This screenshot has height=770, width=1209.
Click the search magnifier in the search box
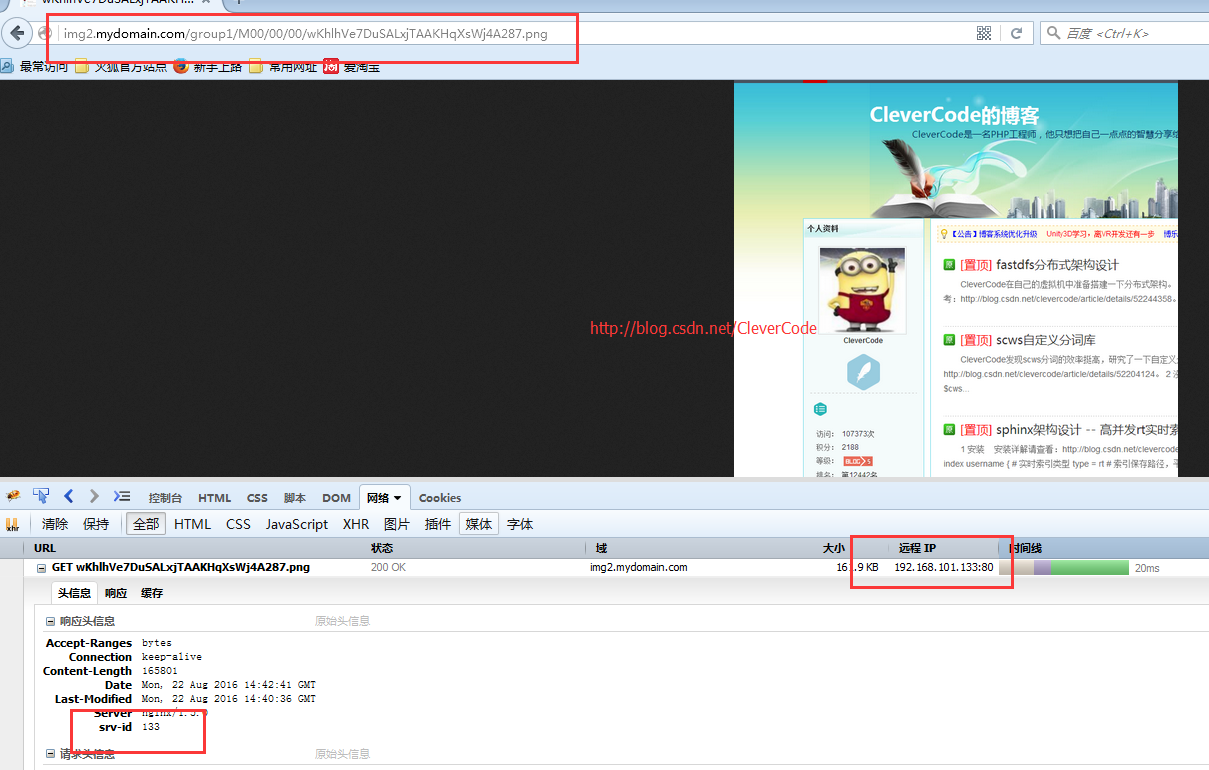(1053, 33)
